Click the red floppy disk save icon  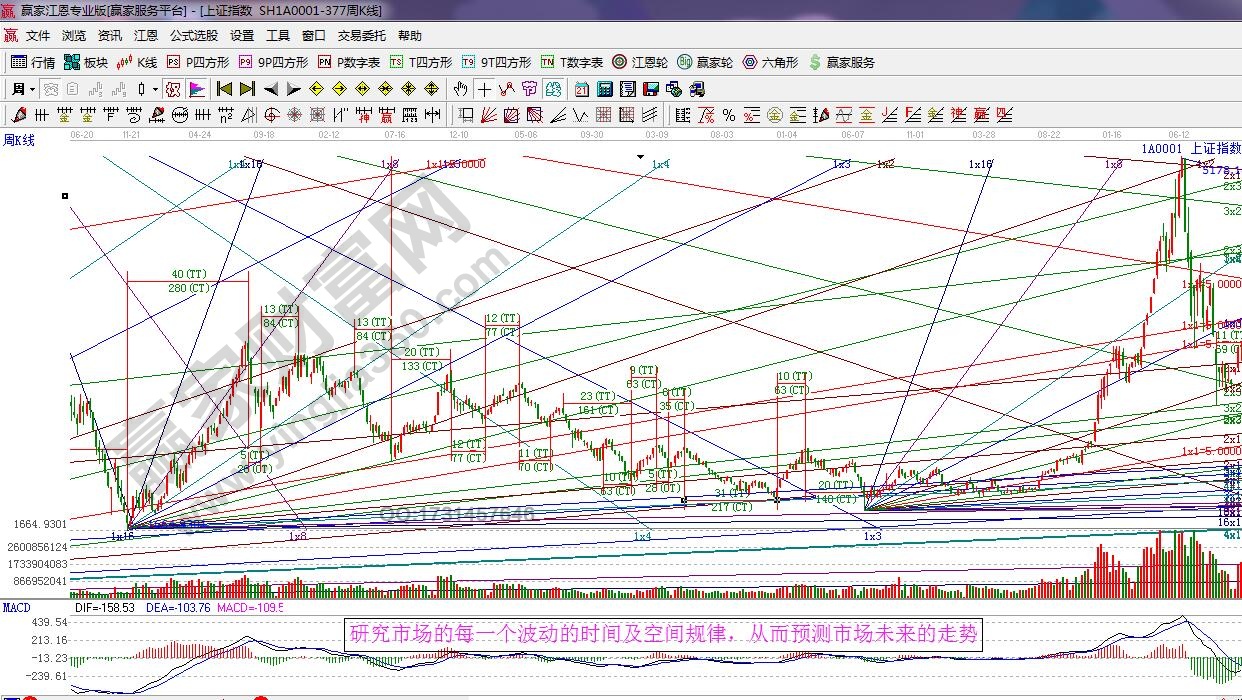coord(651,89)
